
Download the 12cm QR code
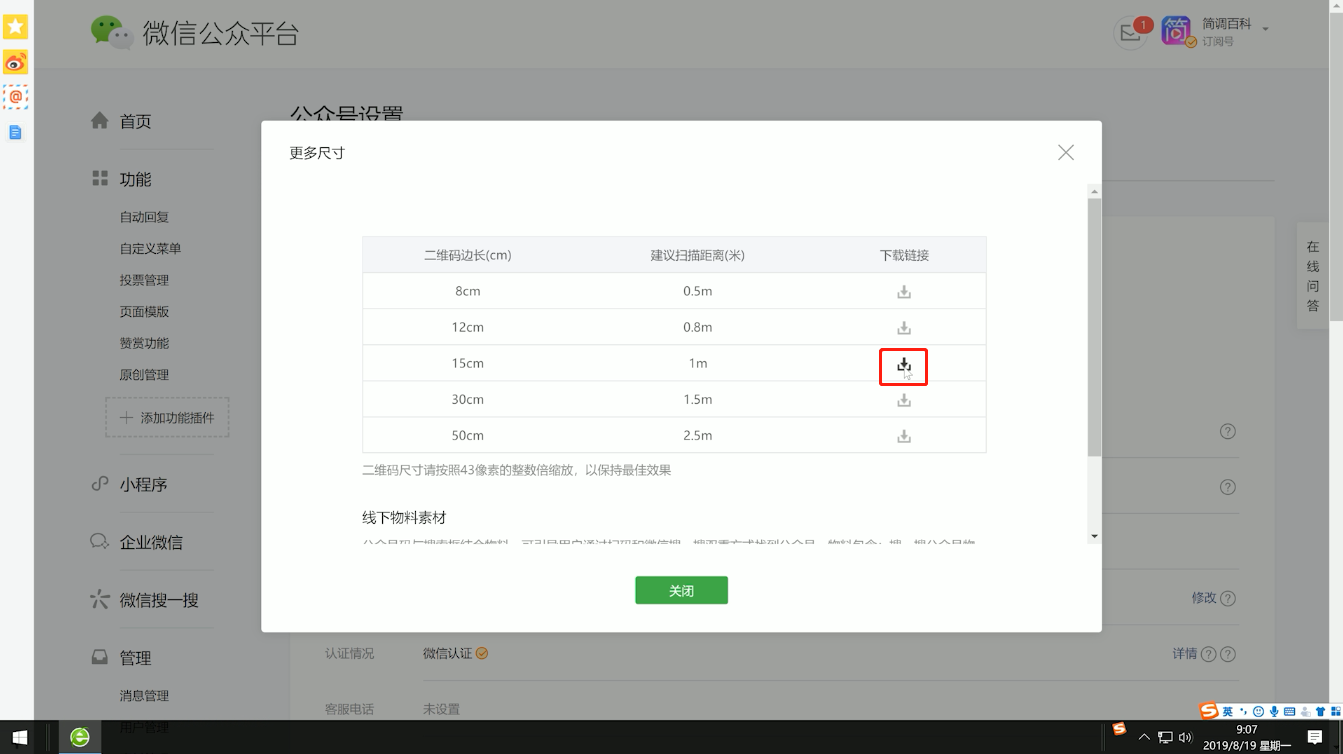pyautogui.click(x=904, y=328)
